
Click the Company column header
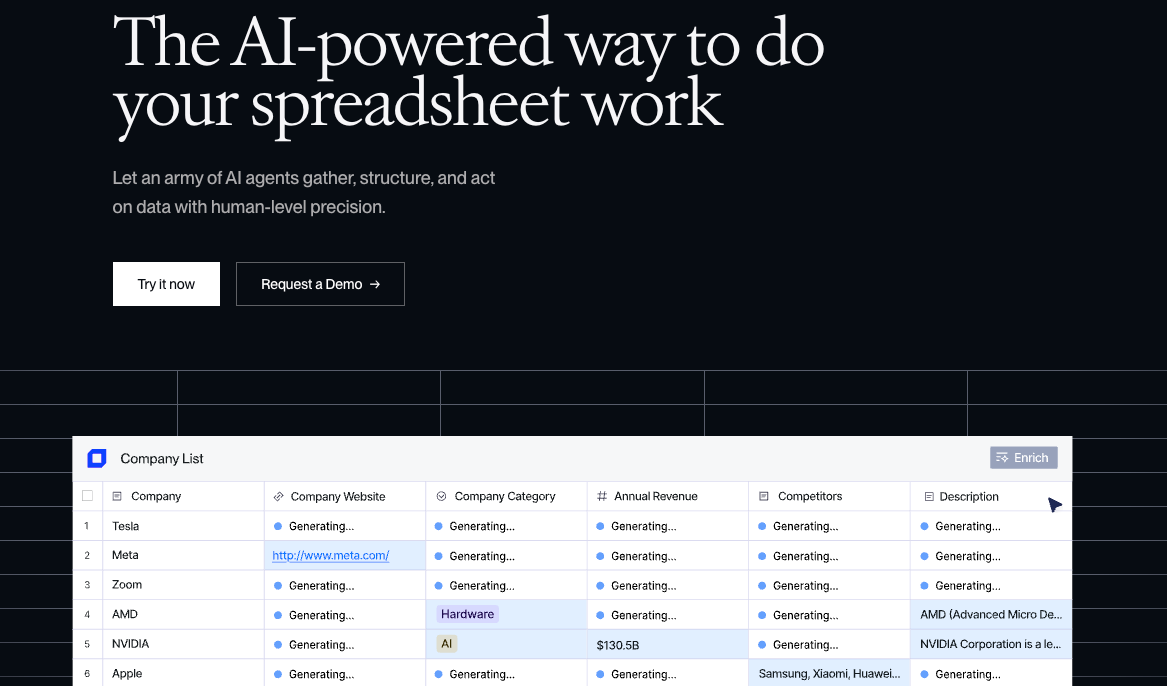(183, 496)
